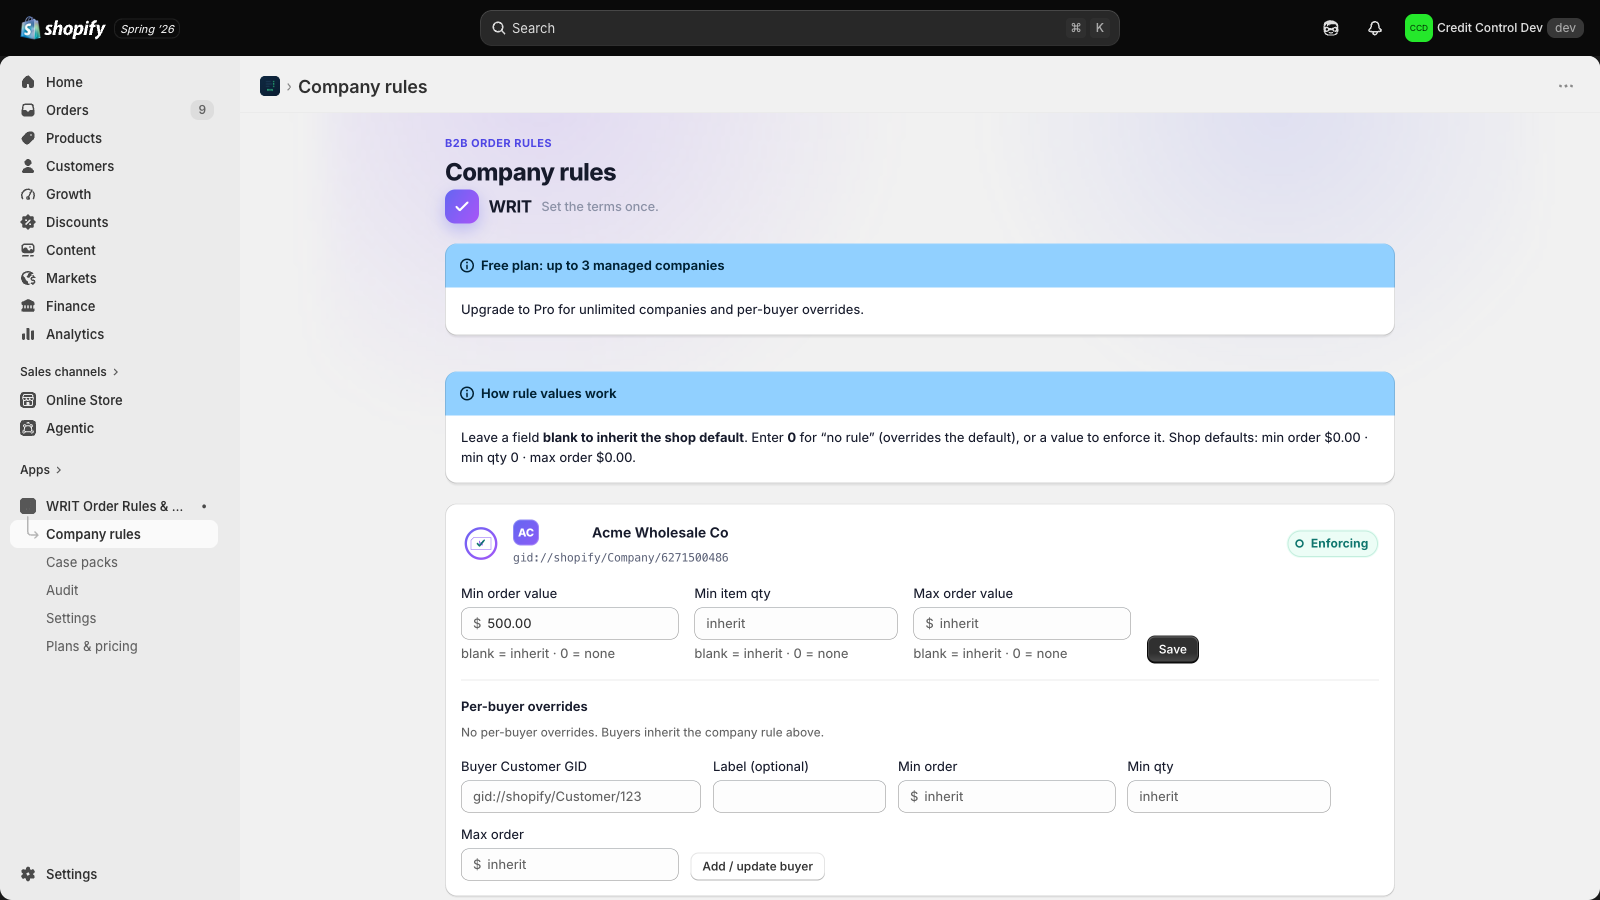Save the Acme Wholesale Co rules
The image size is (1600, 900).
point(1173,650)
